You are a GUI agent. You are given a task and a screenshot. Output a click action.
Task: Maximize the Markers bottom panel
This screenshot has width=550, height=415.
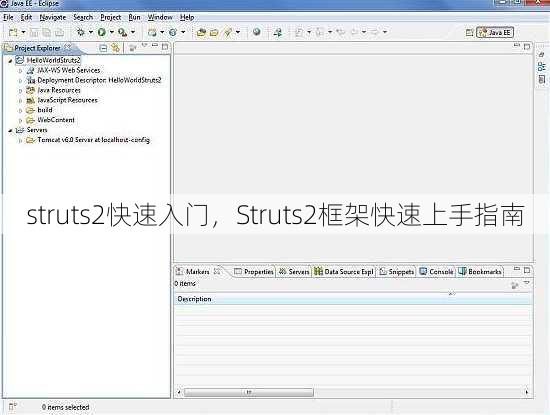527,270
